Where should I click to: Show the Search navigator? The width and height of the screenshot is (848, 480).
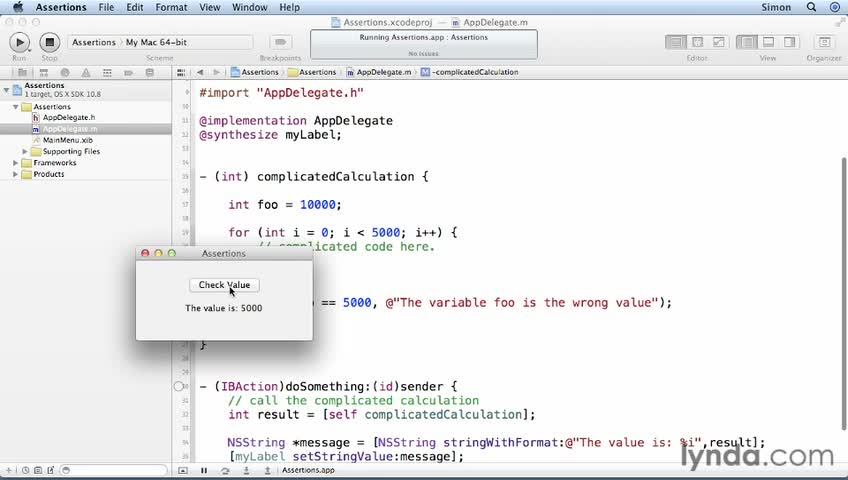(x=65, y=72)
